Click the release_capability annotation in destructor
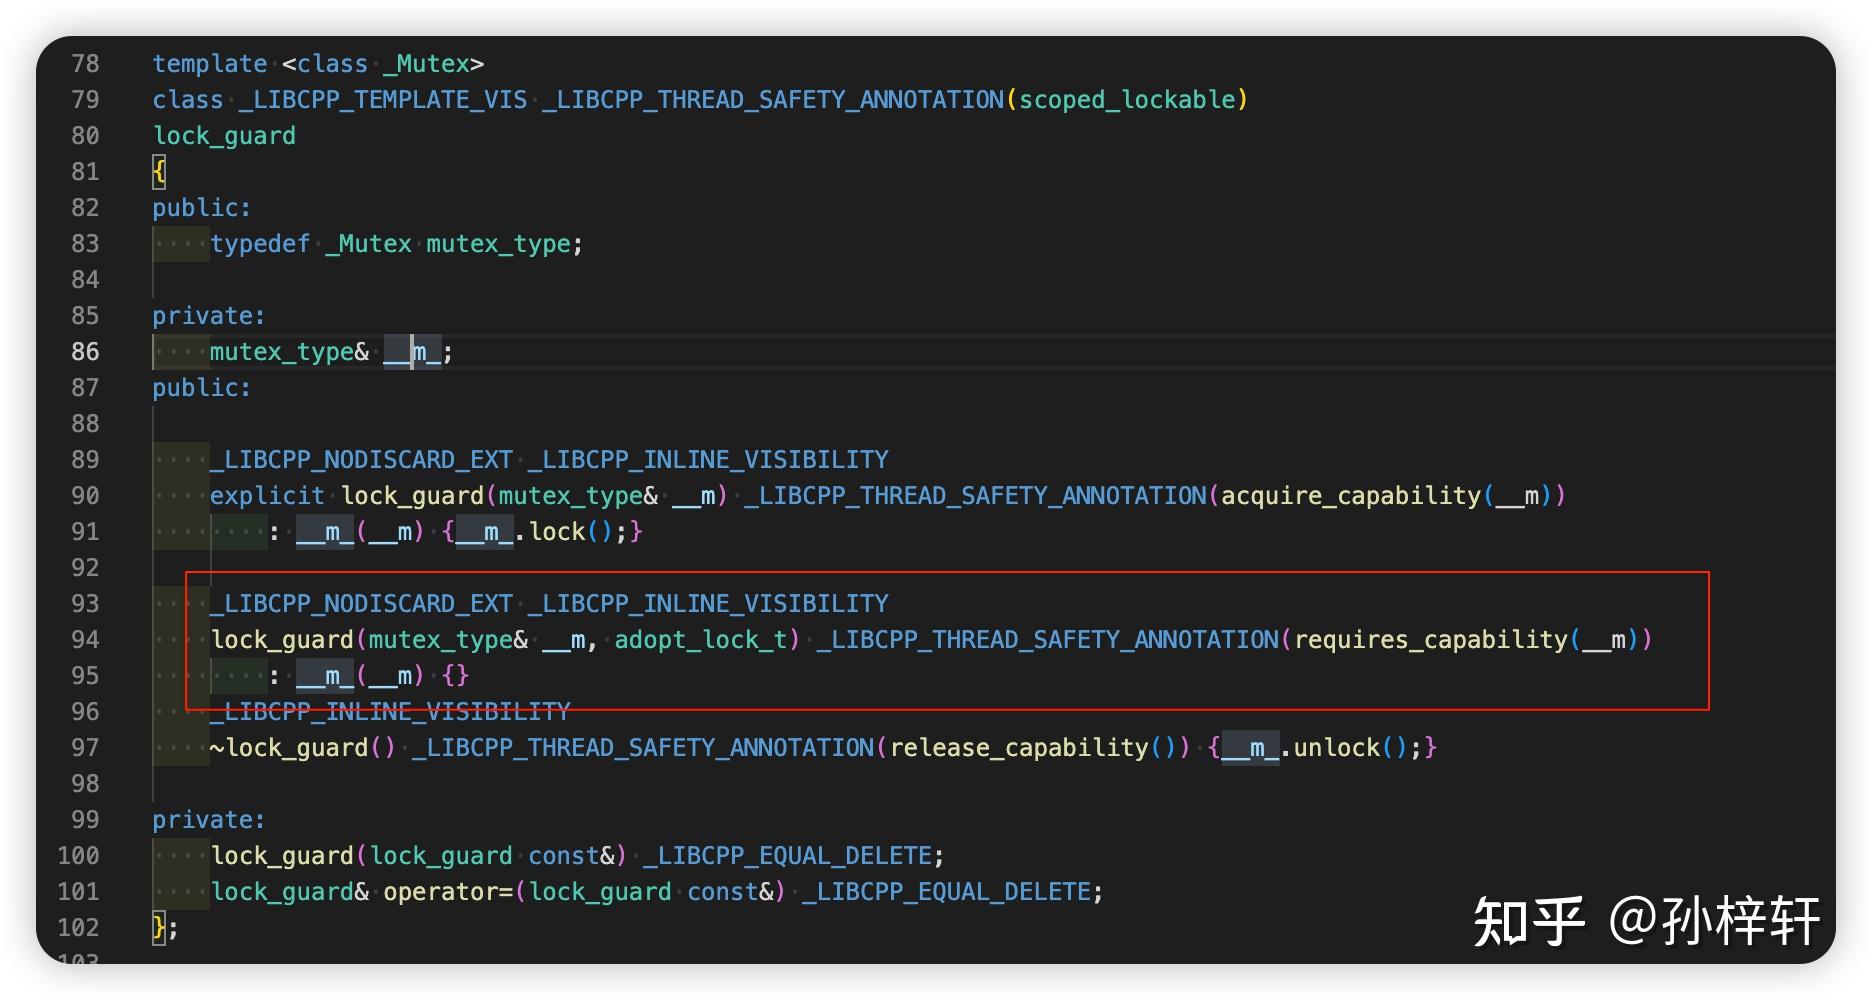The height and width of the screenshot is (1000, 1872). 1019,748
